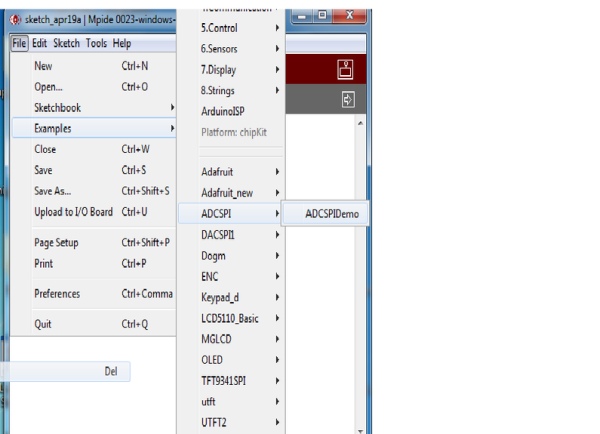
Task: Open the ADCSPIDemo example
Action: pos(326,214)
